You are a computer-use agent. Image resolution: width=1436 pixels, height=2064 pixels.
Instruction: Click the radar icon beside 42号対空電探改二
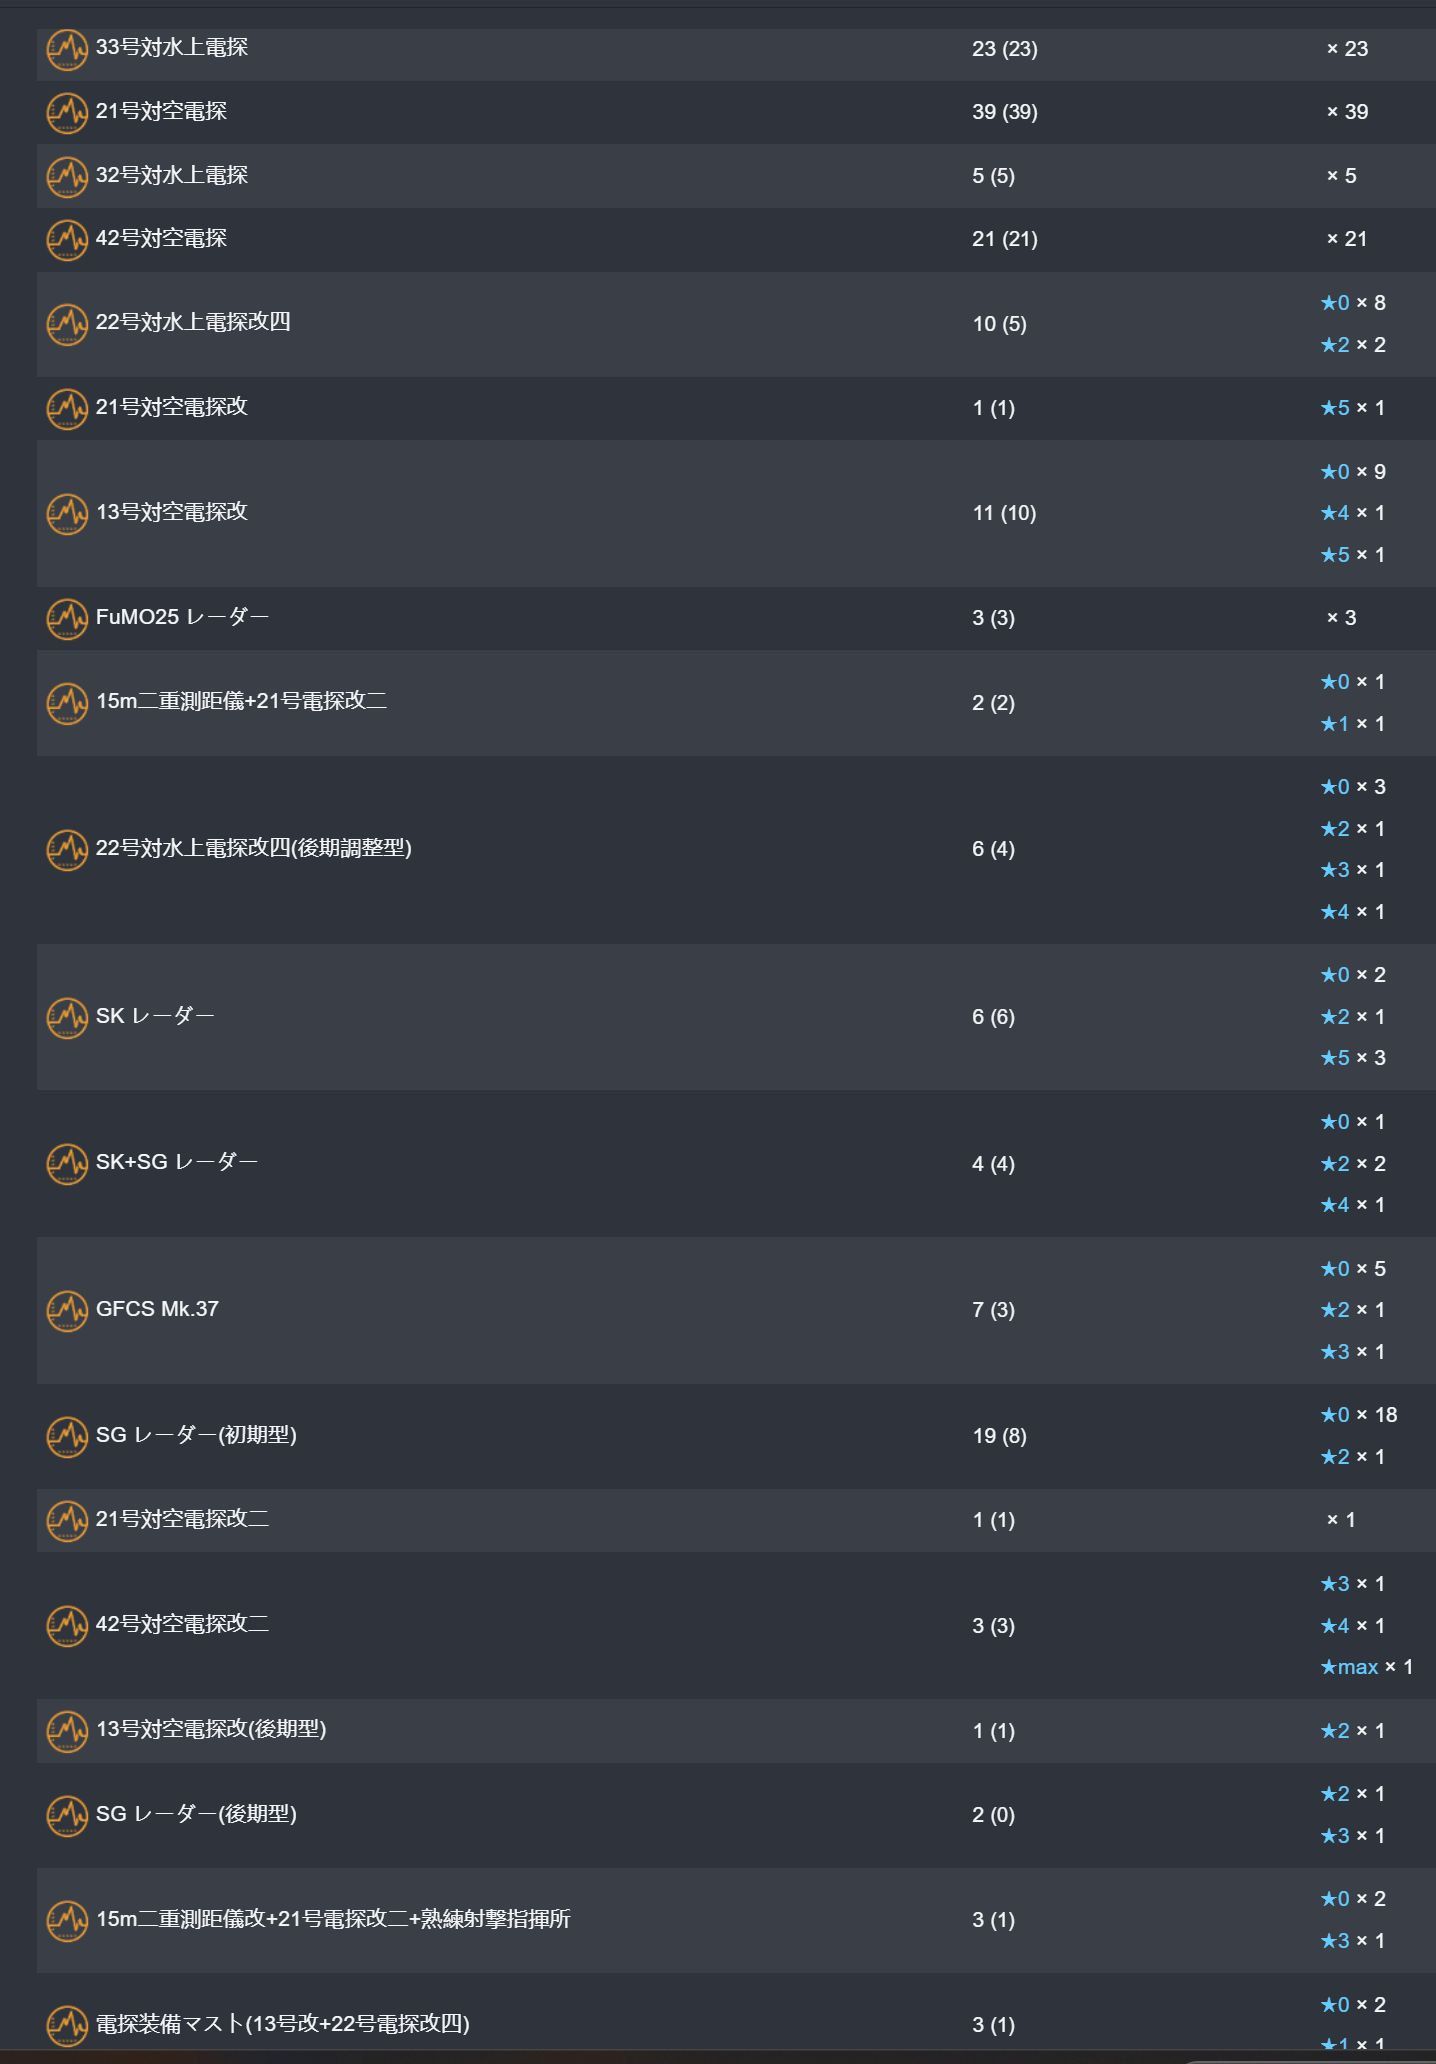pos(67,1626)
